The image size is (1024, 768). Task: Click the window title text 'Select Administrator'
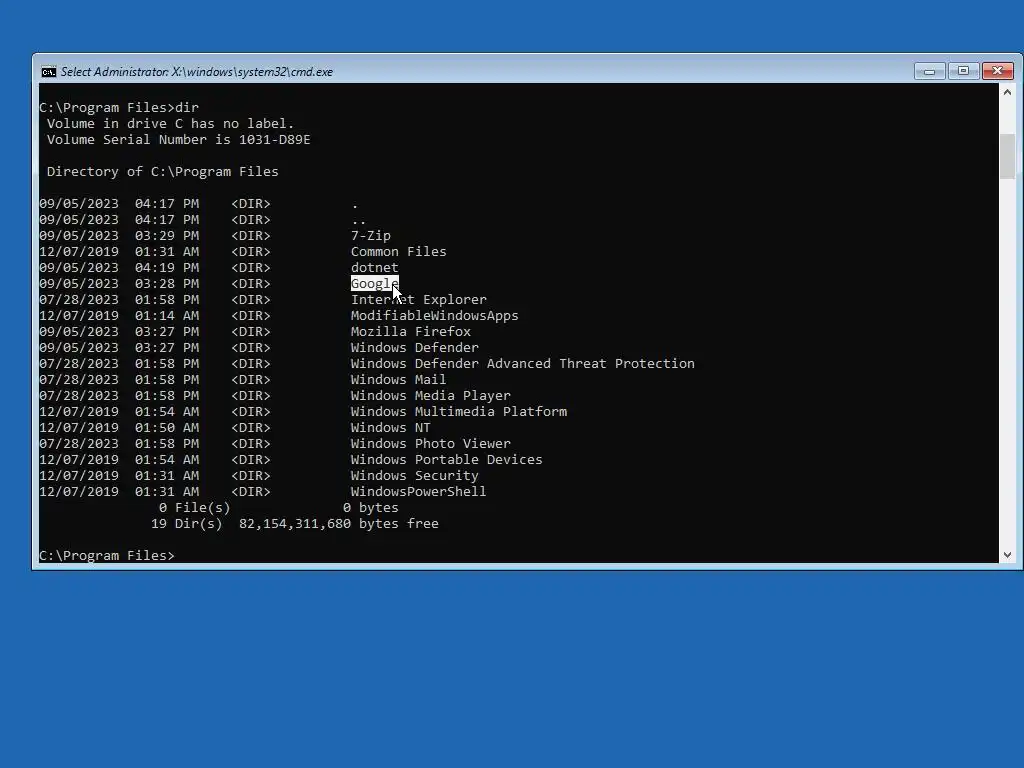[x=114, y=72]
